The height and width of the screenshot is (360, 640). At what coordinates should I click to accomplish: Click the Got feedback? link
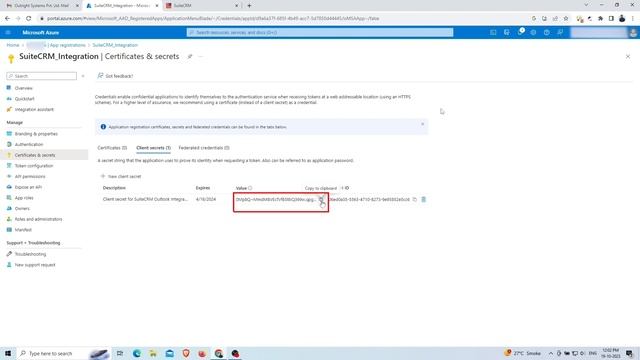pos(115,76)
